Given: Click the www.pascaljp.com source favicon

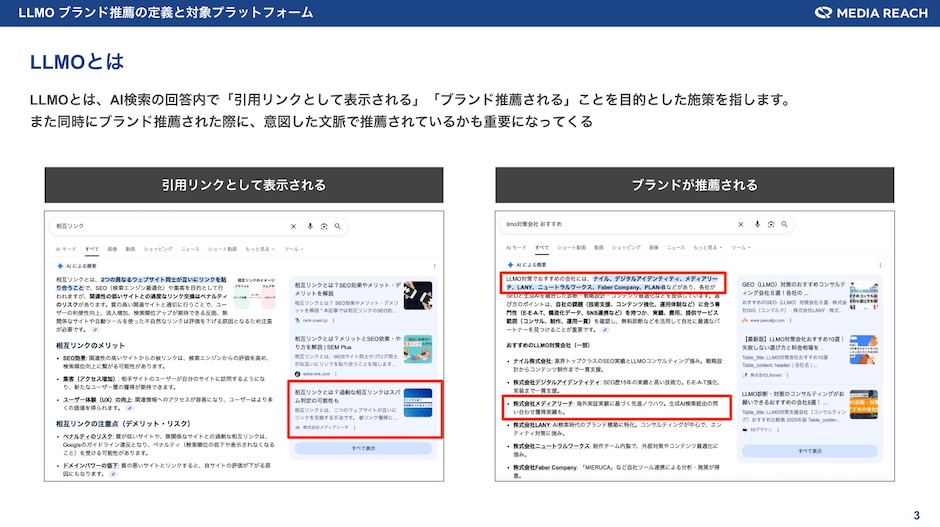Looking at the screenshot, I should coord(745,321).
